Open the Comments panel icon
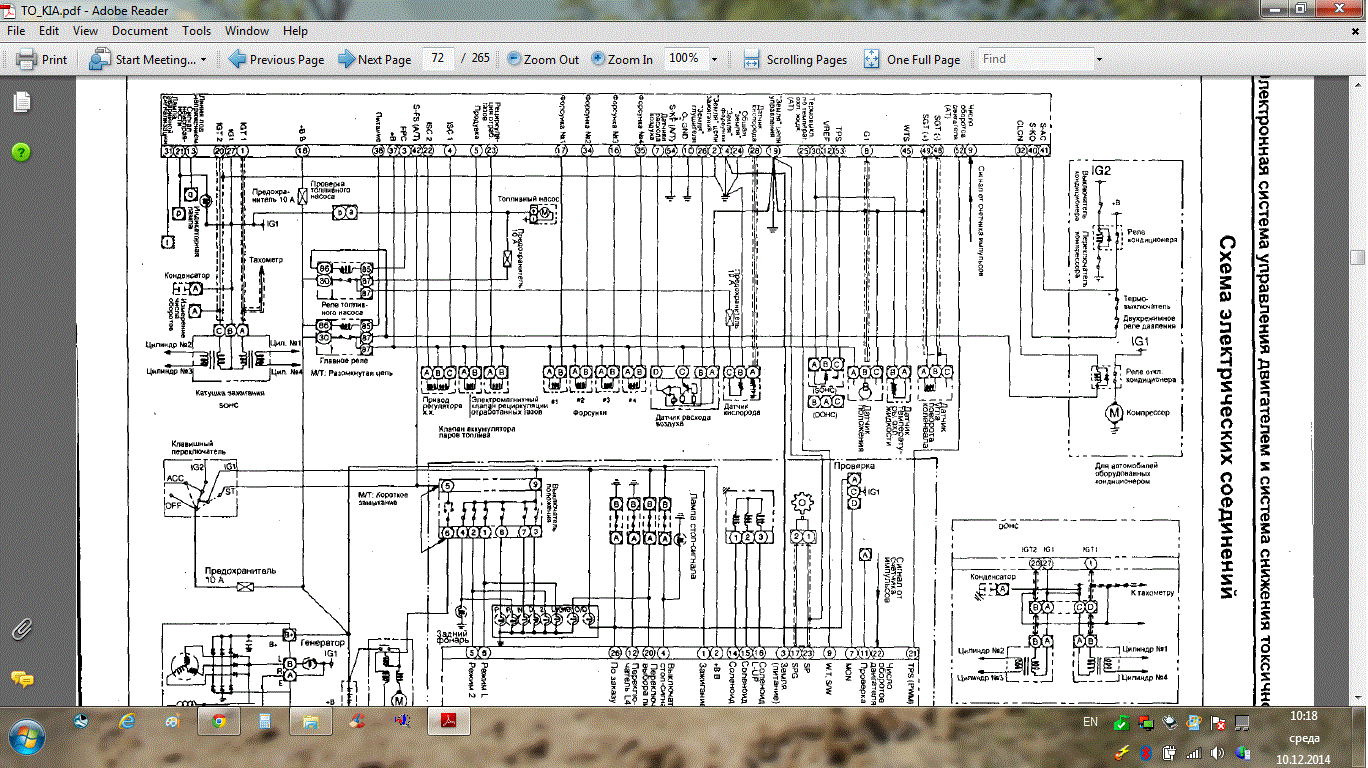Viewport: 1368px width, 768px height. 22,679
